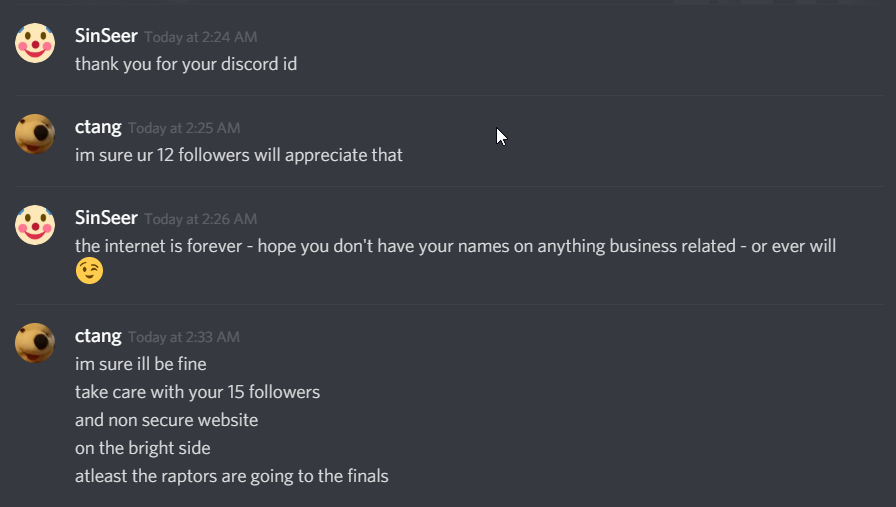Select message 'im sure ill be fine'
The width and height of the screenshot is (896, 507).
[x=141, y=364]
